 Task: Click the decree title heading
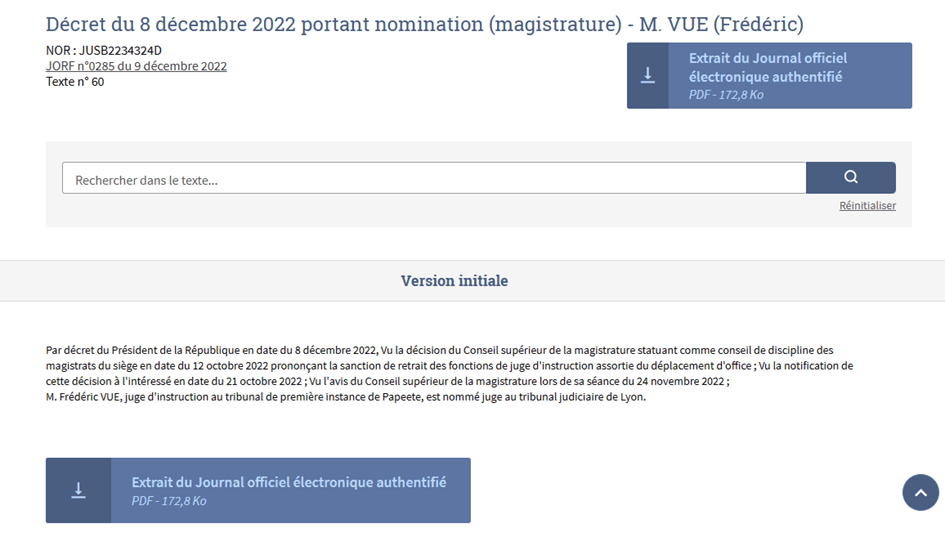click(424, 24)
